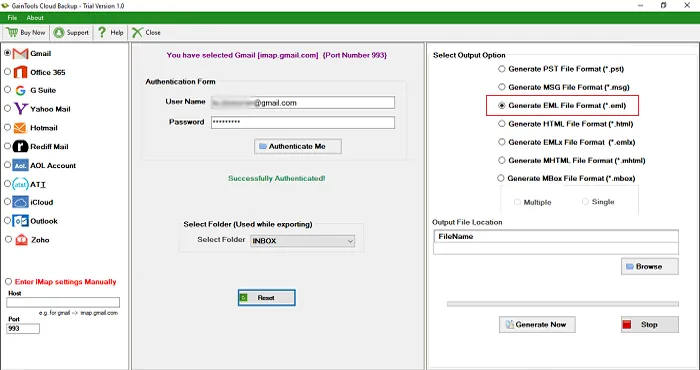Choose Generate EMLx File Format option
Image resolution: width=700 pixels, height=370 pixels.
tap(502, 142)
